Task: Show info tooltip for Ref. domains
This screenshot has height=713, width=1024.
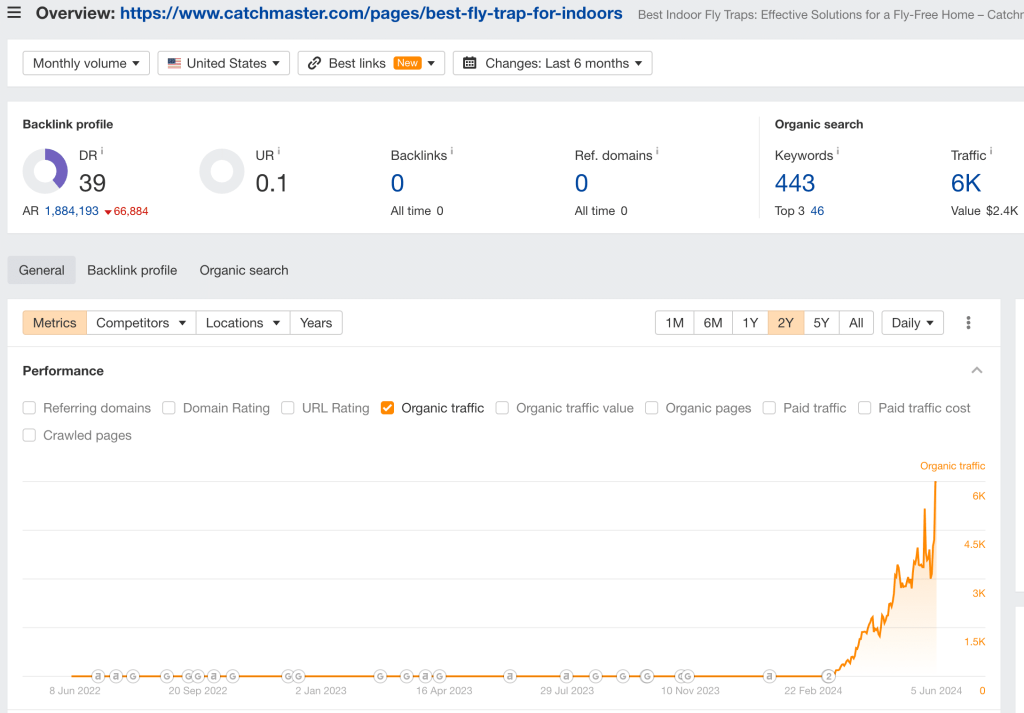Action: (657, 151)
